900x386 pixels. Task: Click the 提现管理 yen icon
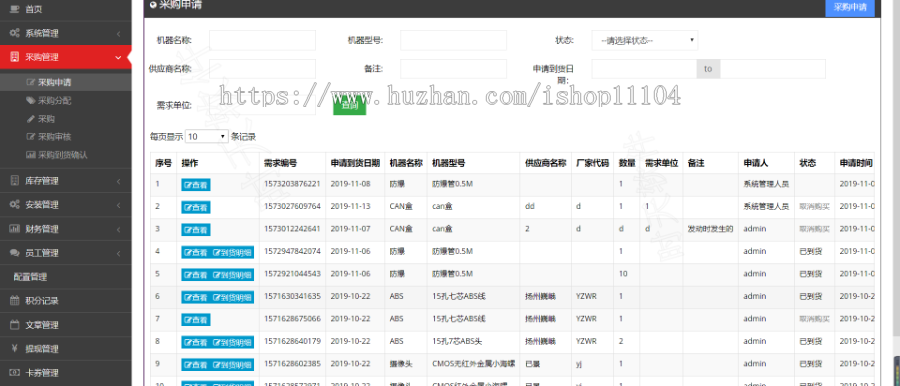coord(14,348)
